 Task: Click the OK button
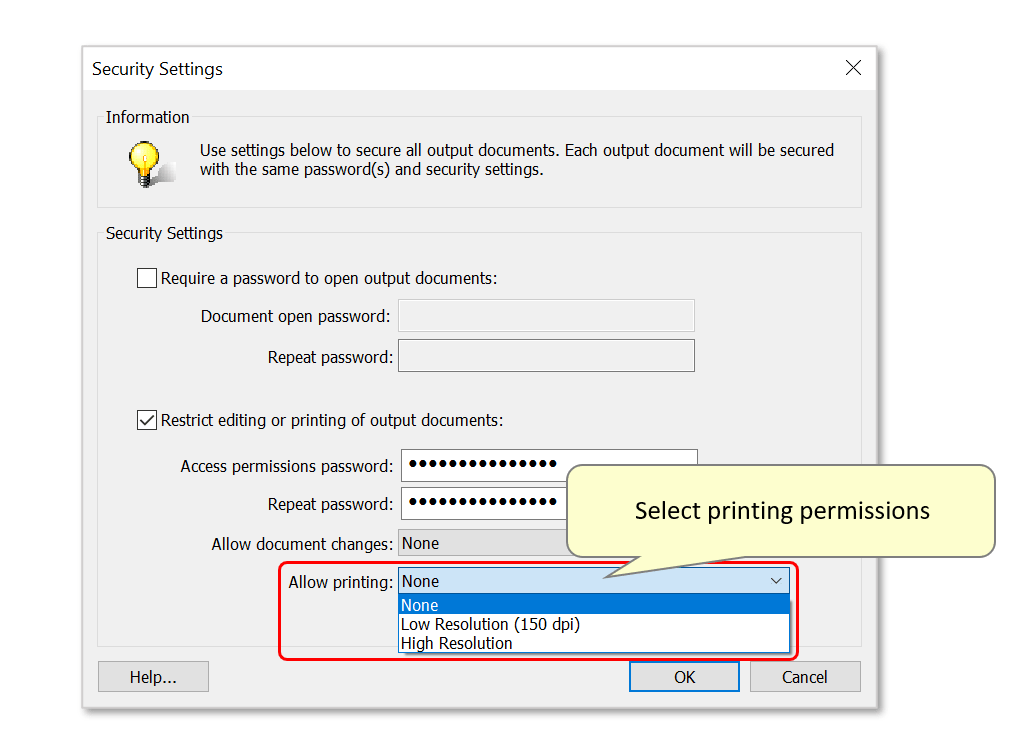coord(684,676)
